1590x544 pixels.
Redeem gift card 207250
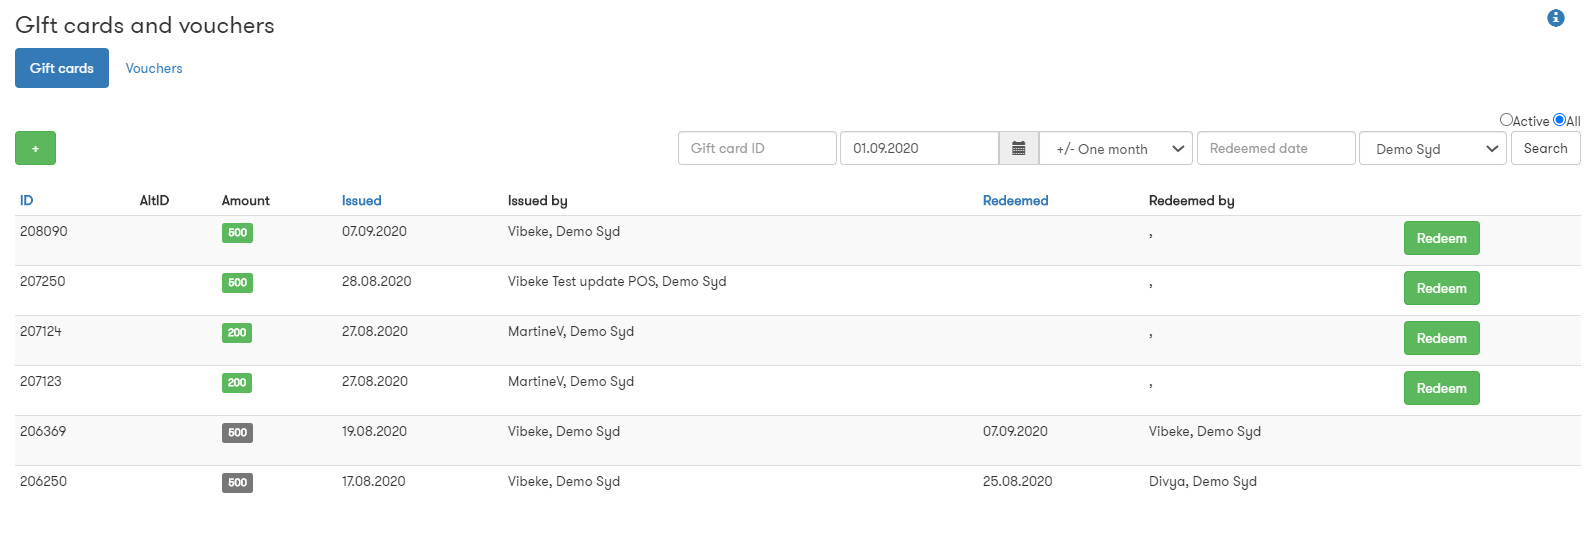click(x=1441, y=288)
